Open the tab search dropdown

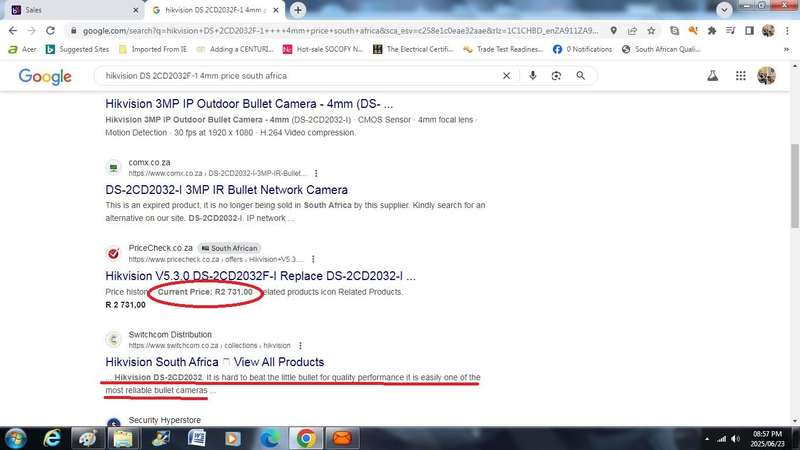pos(724,10)
